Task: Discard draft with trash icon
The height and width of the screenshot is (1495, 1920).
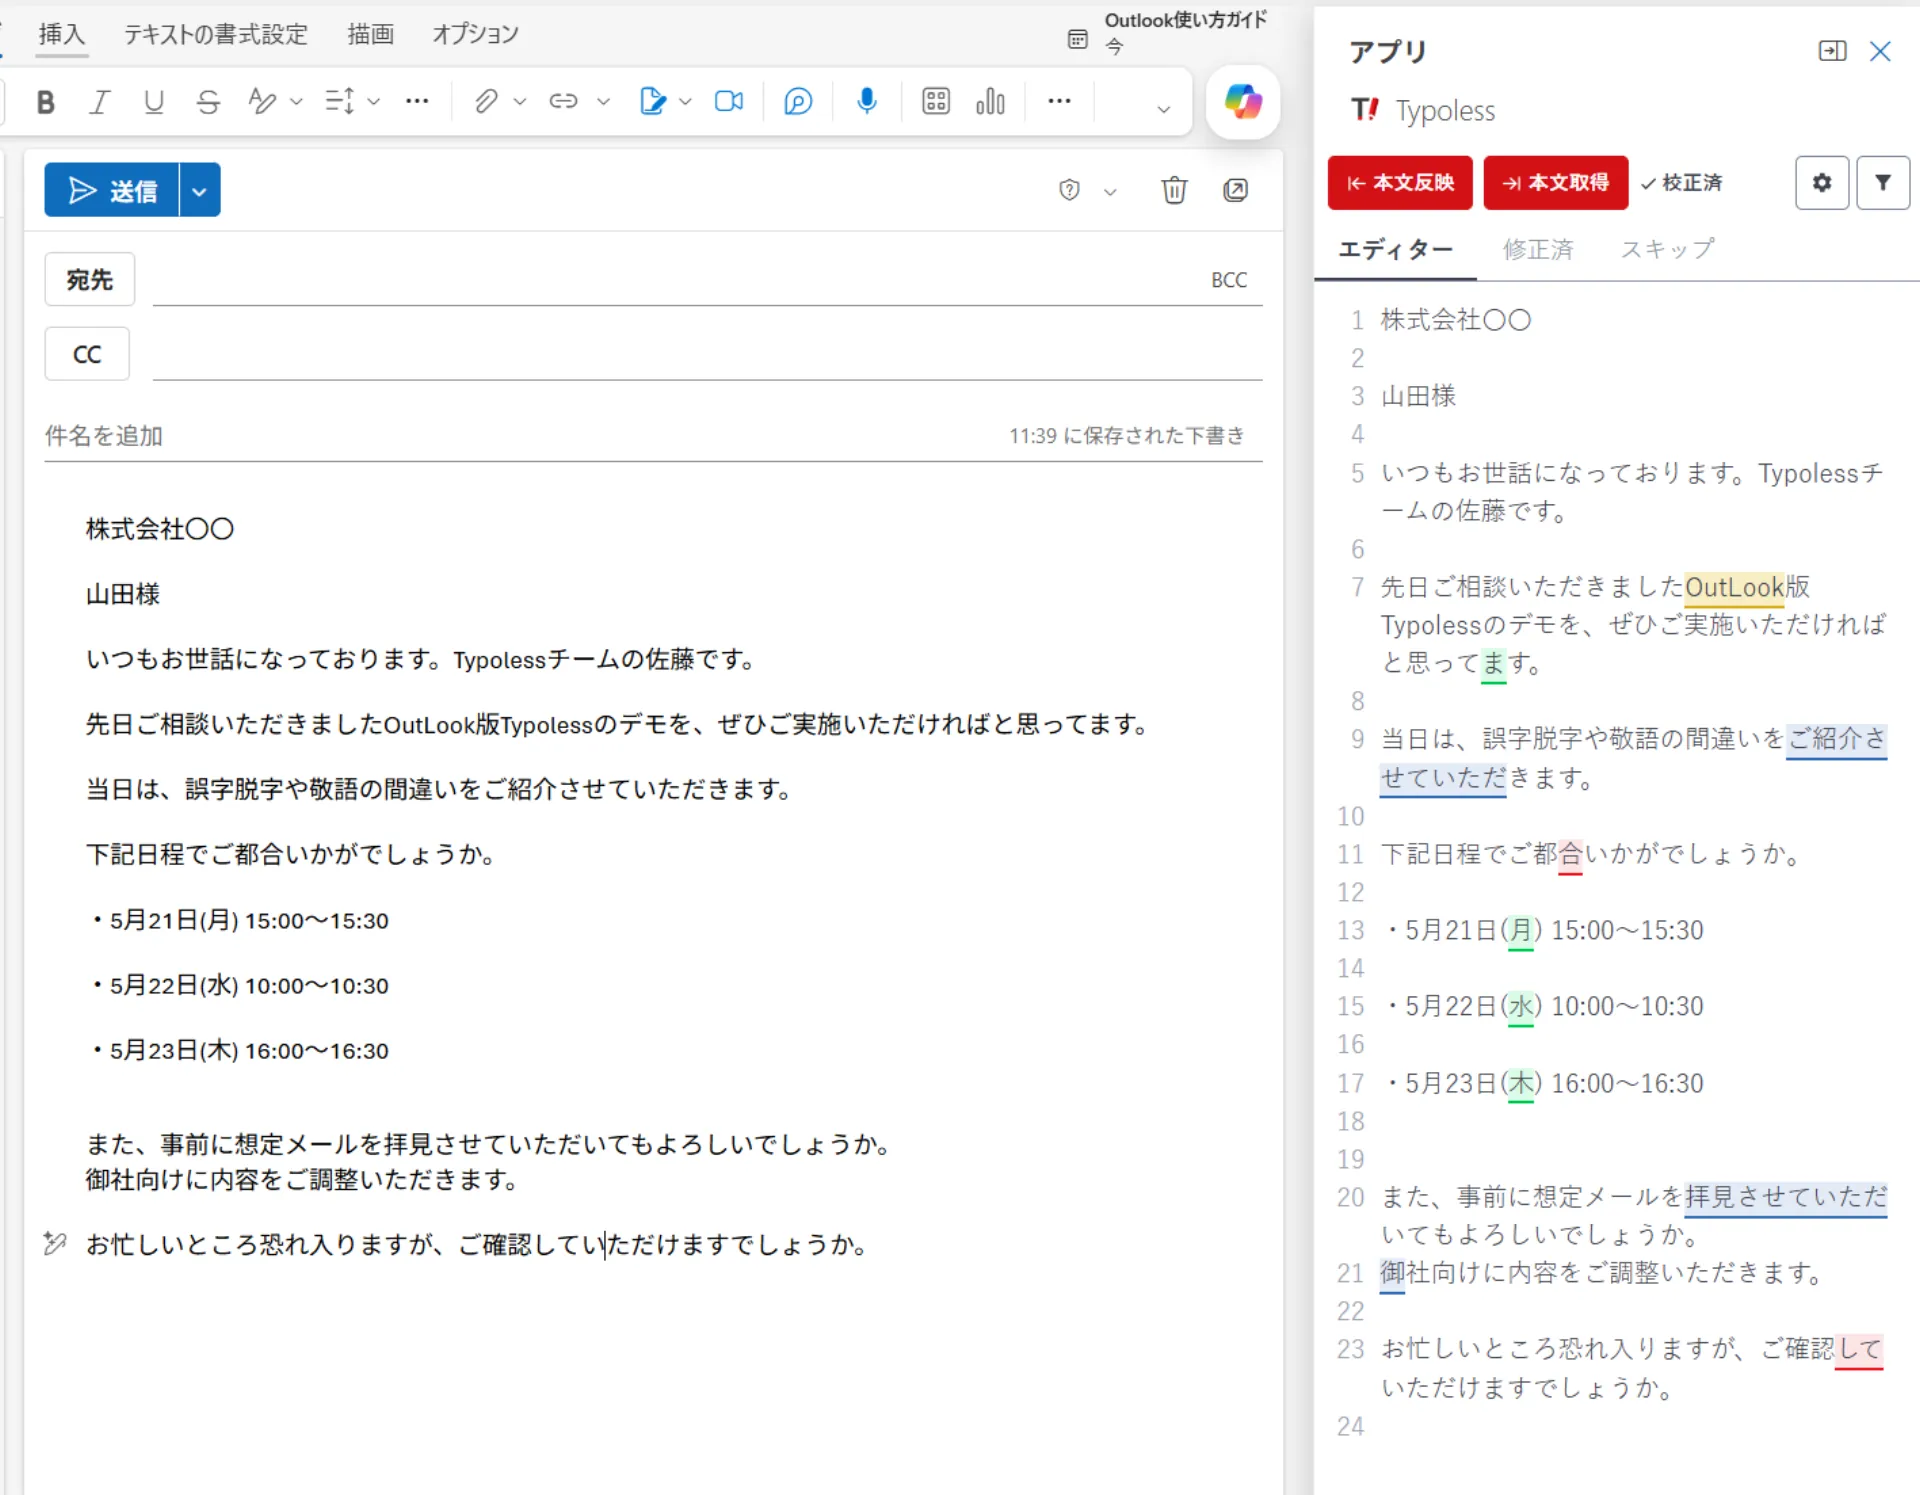Action: 1174,190
